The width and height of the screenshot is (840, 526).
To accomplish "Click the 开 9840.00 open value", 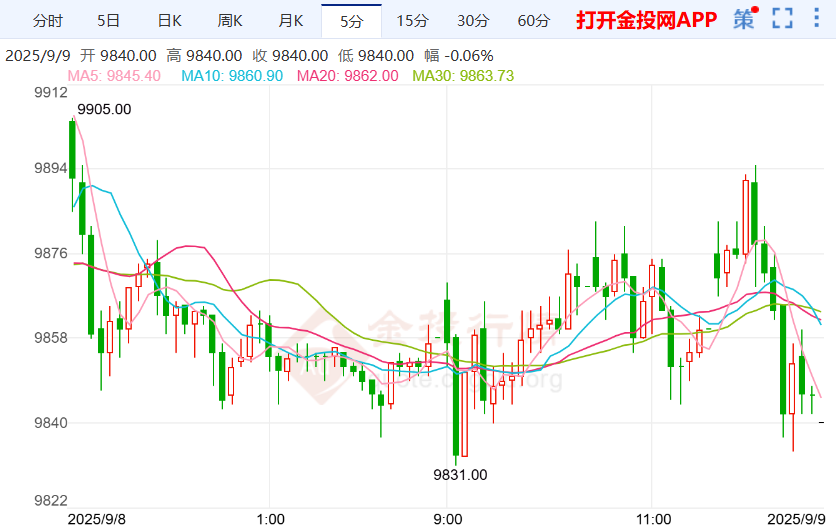I will click(x=118, y=56).
